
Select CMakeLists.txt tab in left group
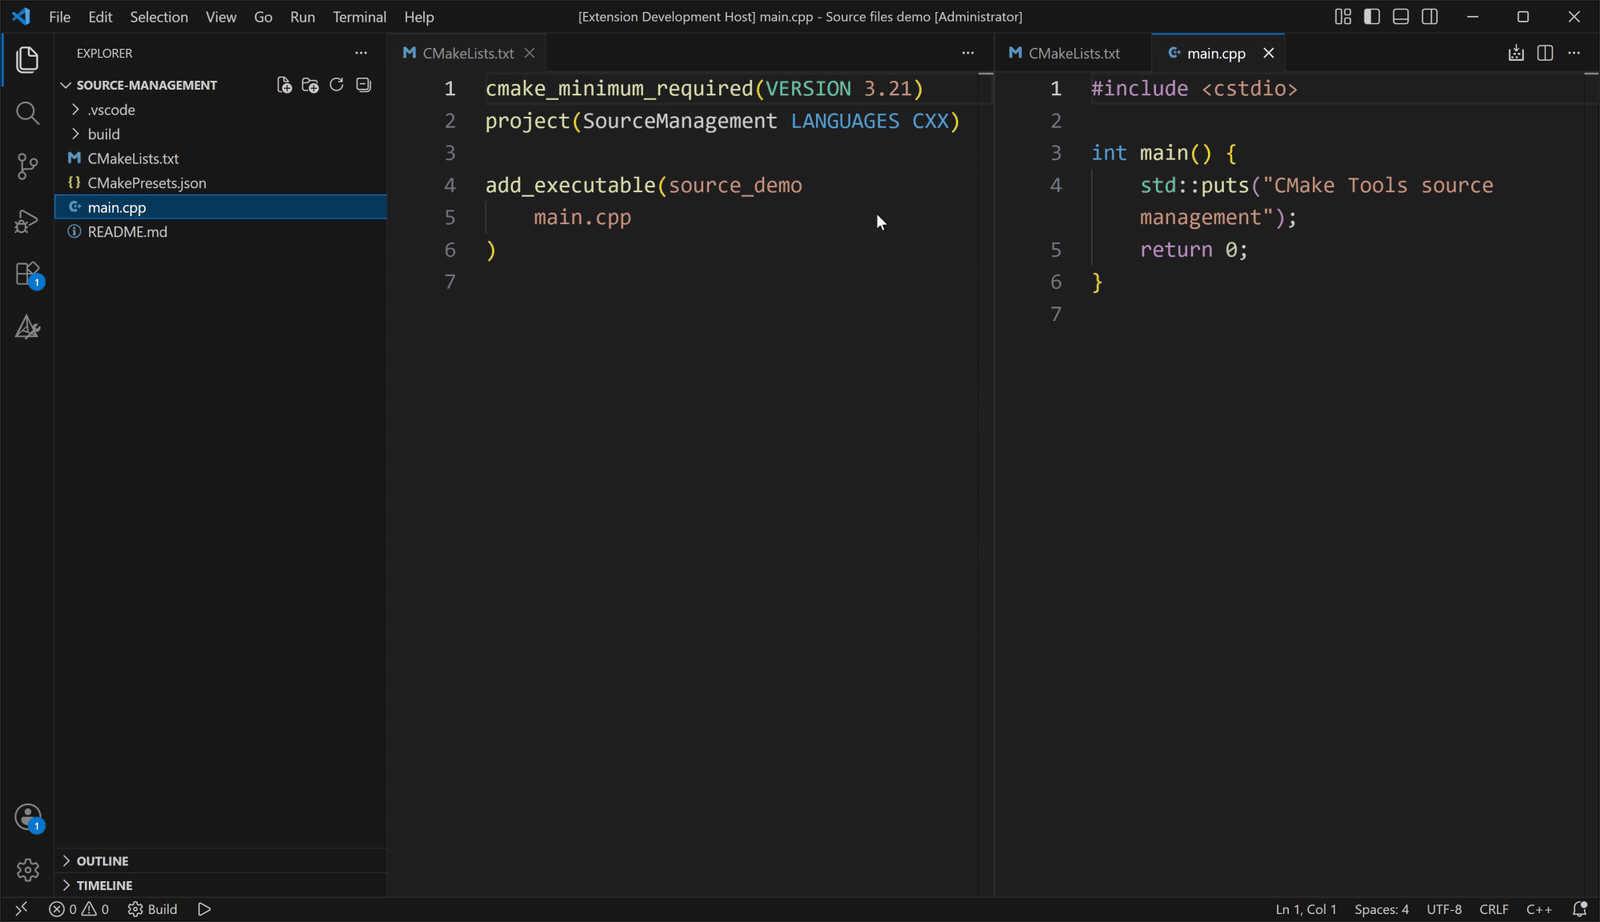point(468,53)
